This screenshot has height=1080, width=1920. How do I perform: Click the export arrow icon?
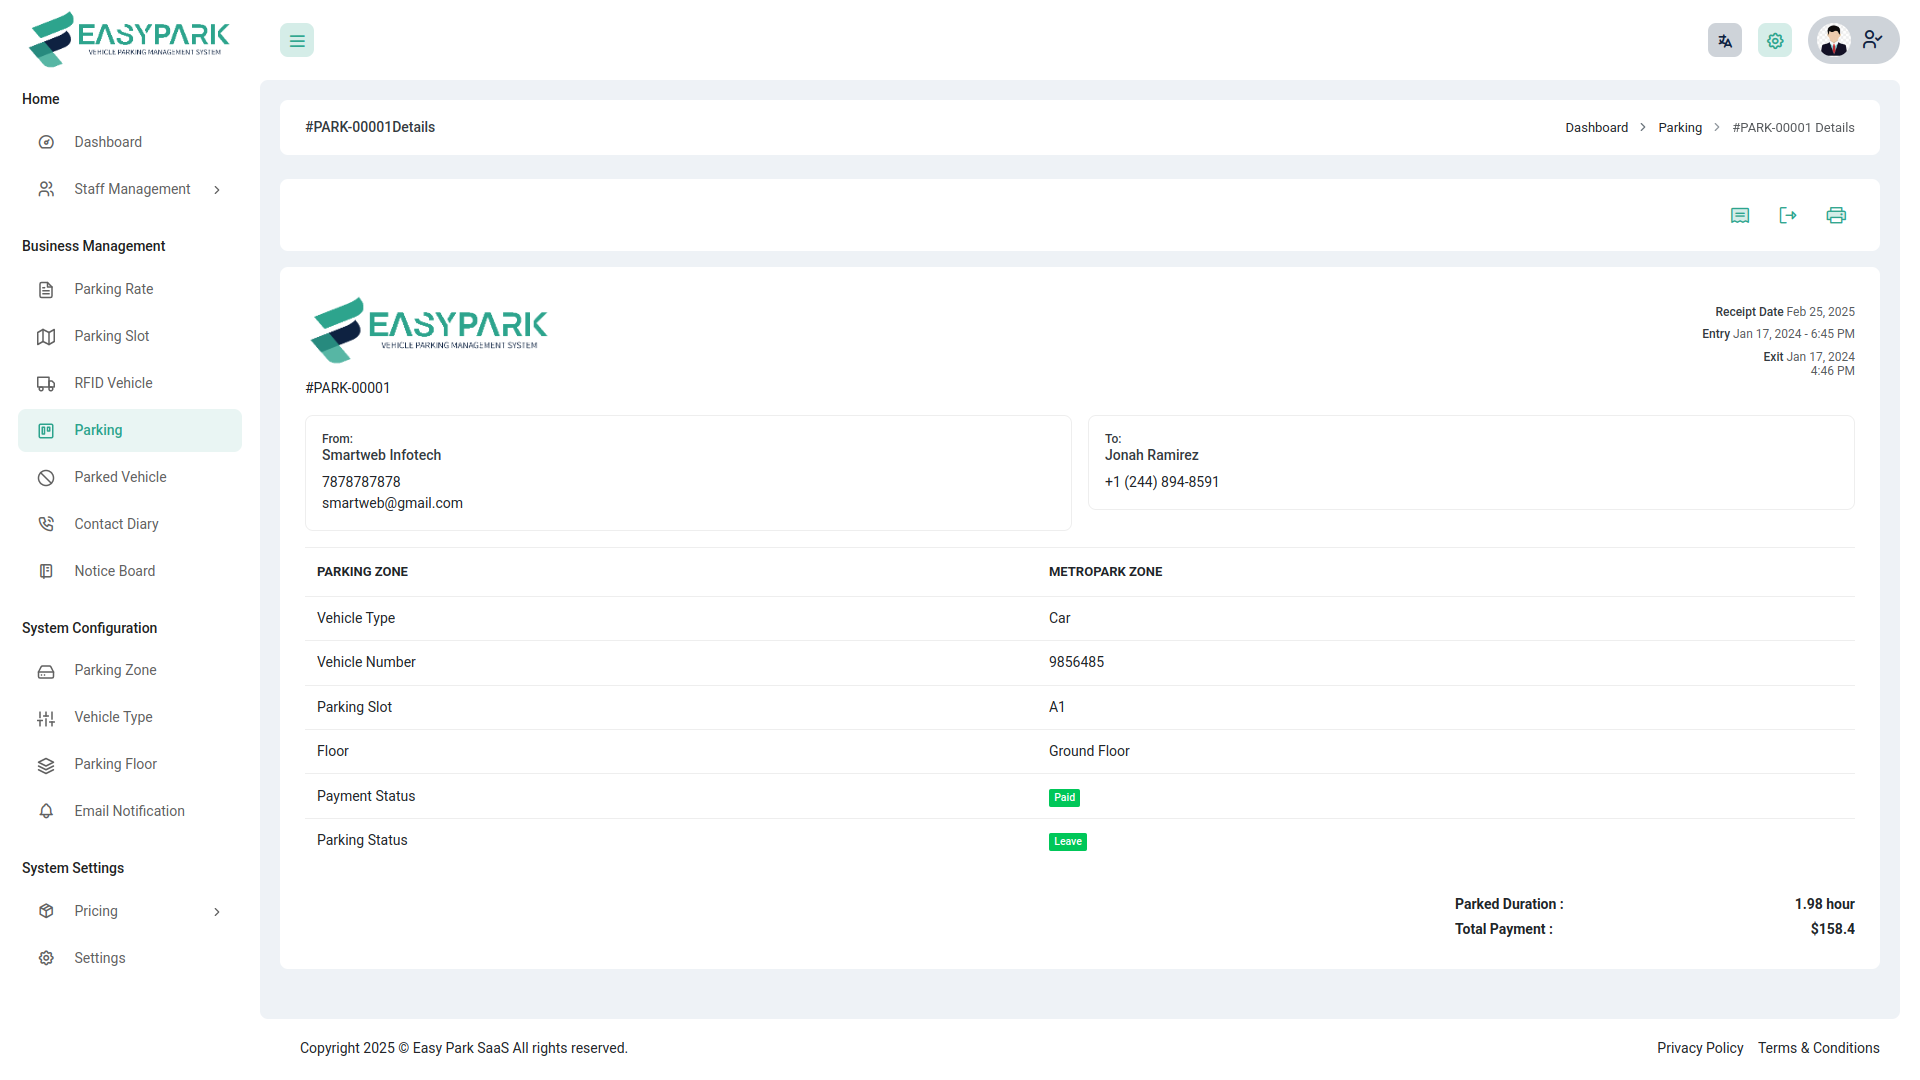point(1788,215)
